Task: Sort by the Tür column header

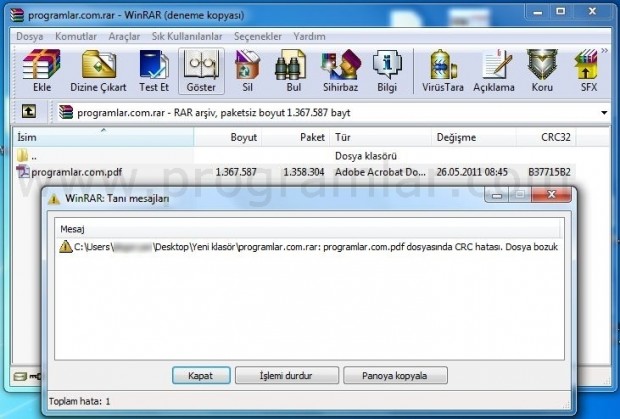Action: (x=380, y=137)
